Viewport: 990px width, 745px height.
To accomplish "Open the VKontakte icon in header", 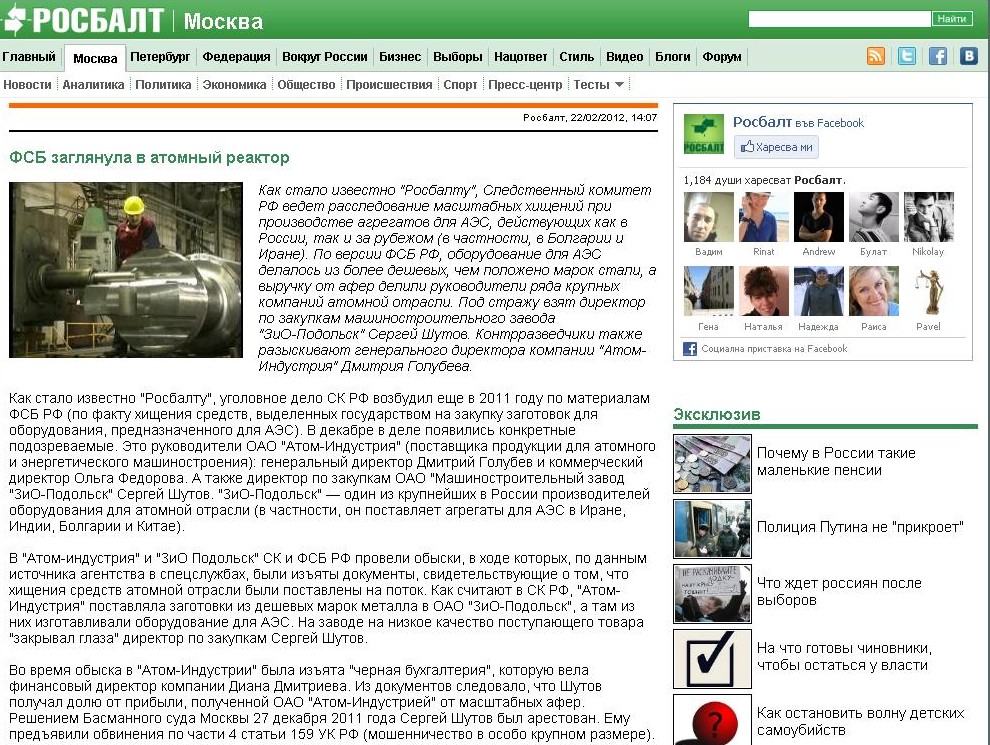I will 969,56.
